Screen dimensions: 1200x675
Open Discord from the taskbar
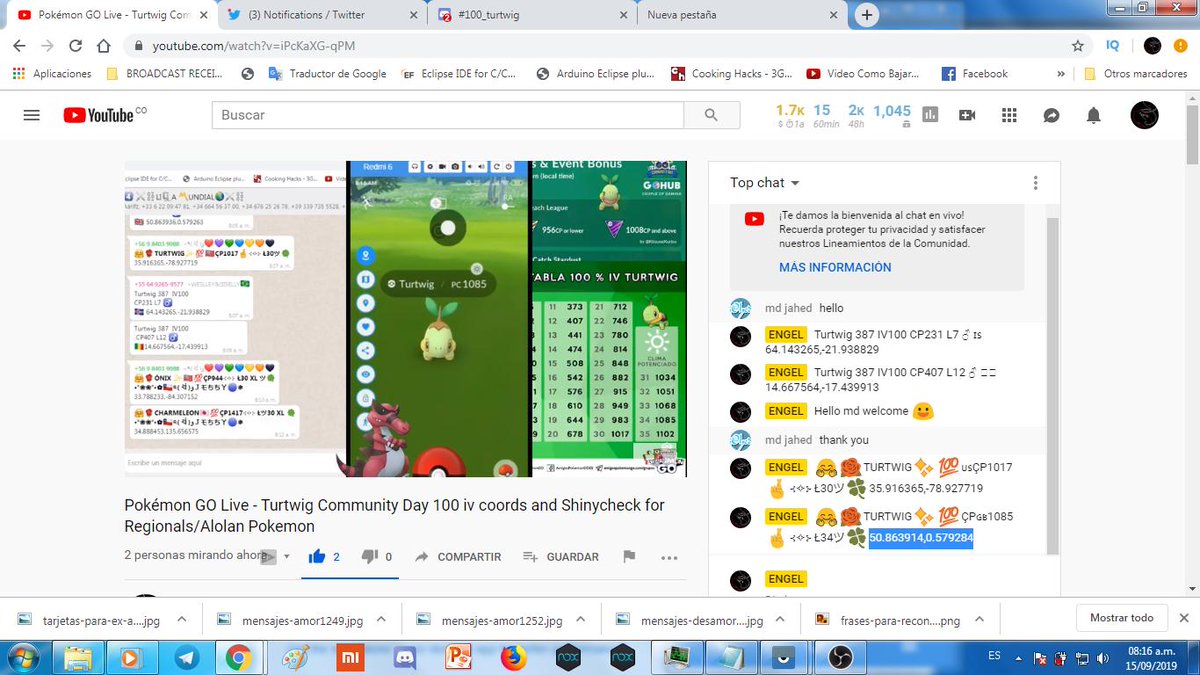[x=404, y=657]
